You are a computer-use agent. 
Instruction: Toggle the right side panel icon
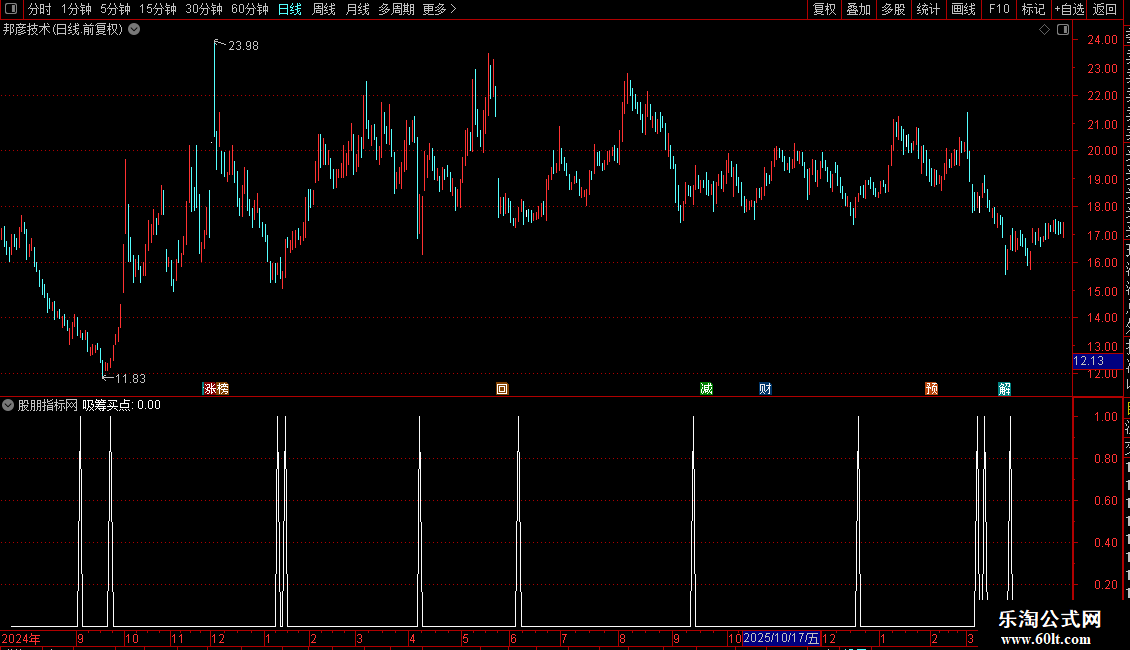1063,30
